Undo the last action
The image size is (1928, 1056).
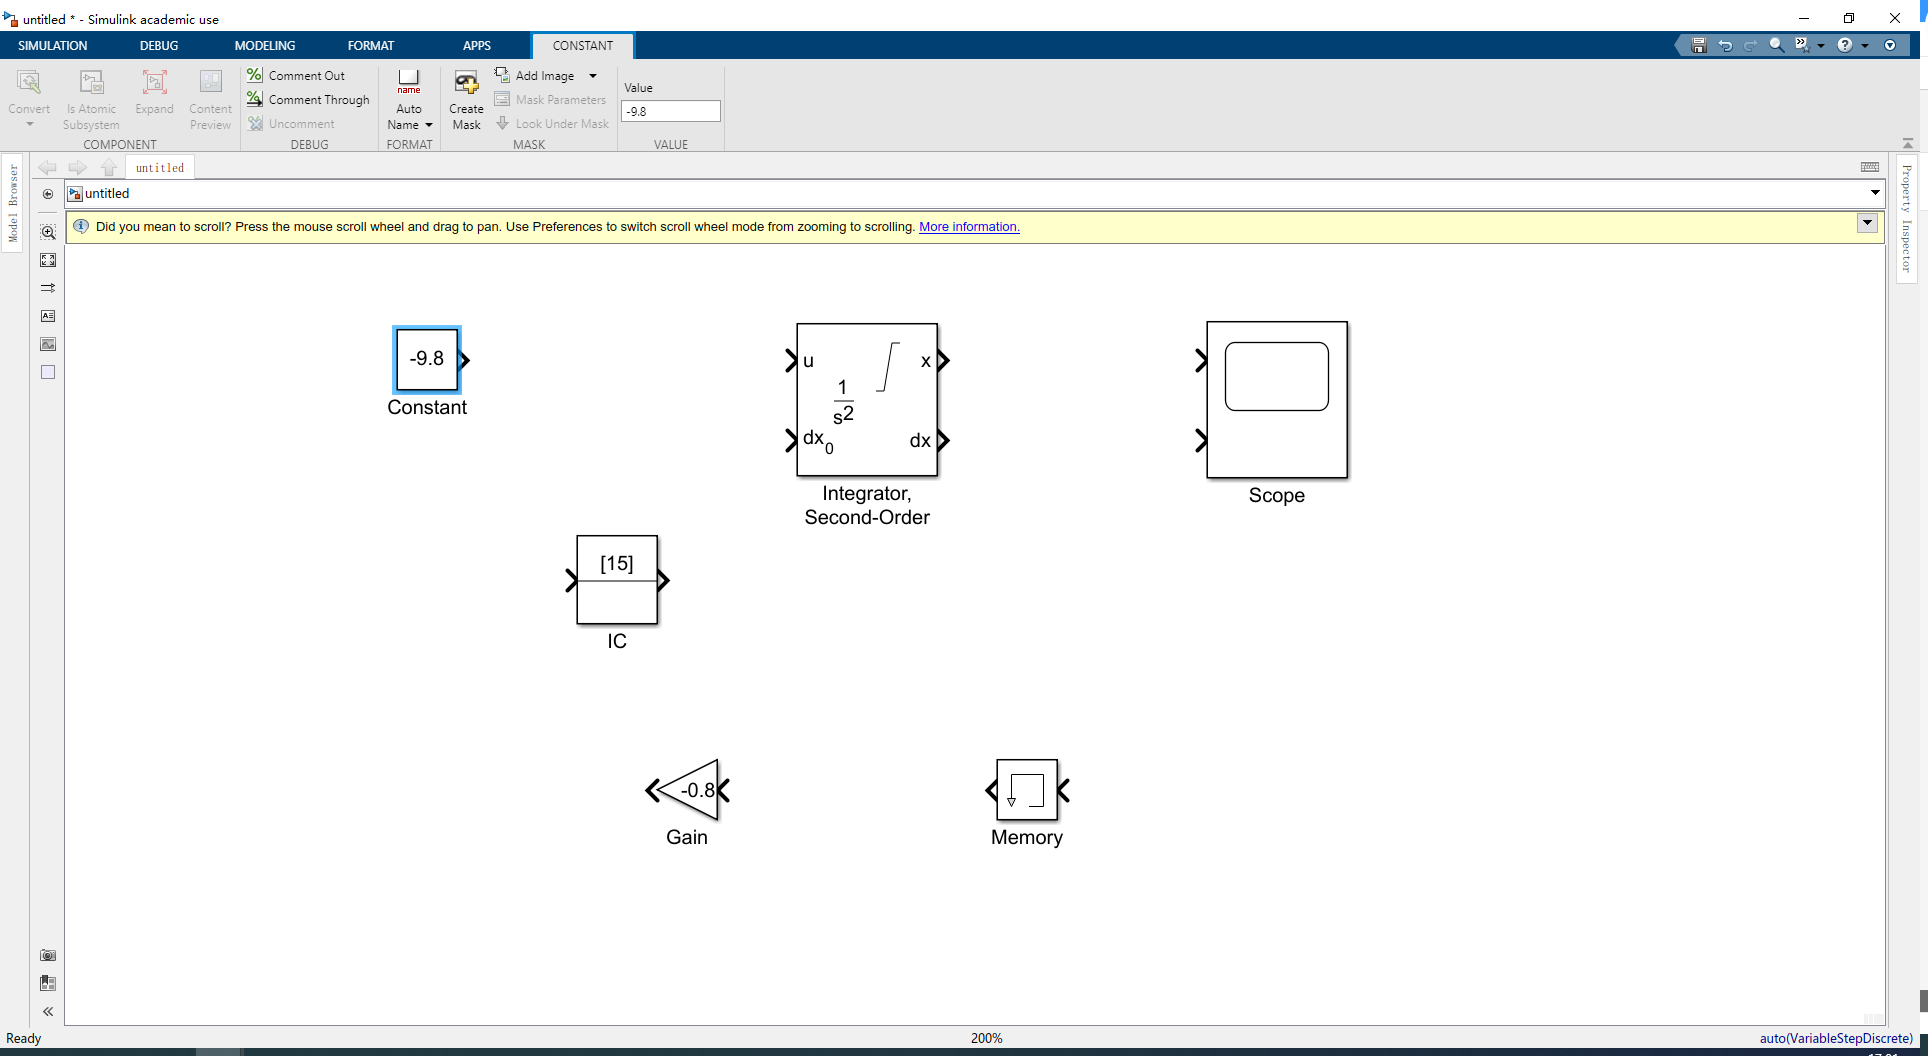[1725, 45]
